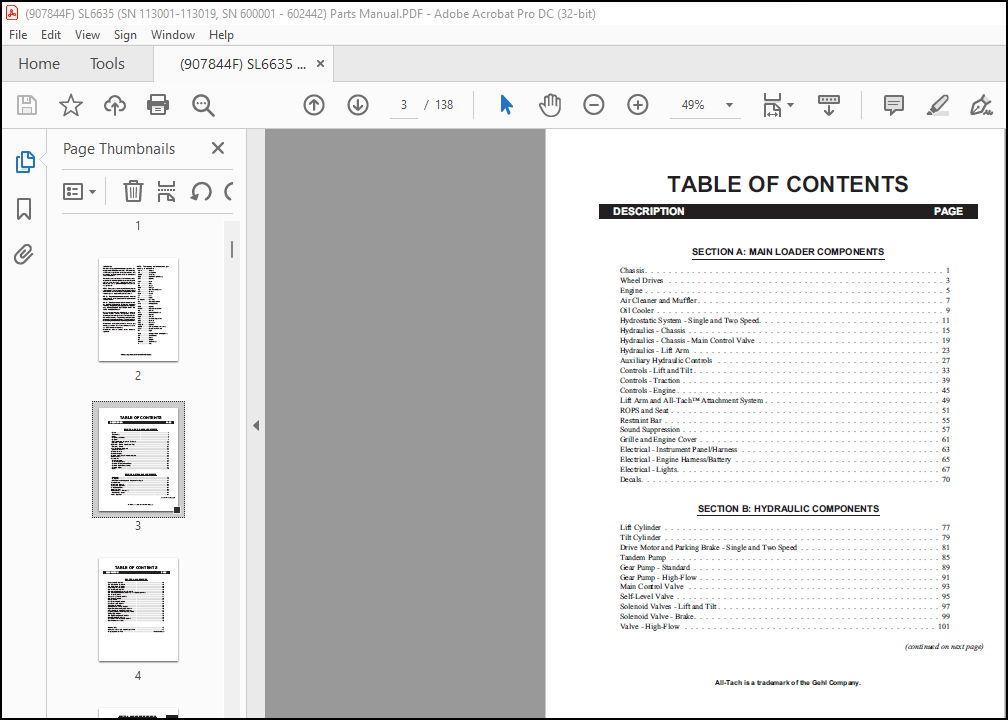Click the 'ROPS and Seat' entry
The image size is (1008, 720).
pyautogui.click(x=784, y=410)
